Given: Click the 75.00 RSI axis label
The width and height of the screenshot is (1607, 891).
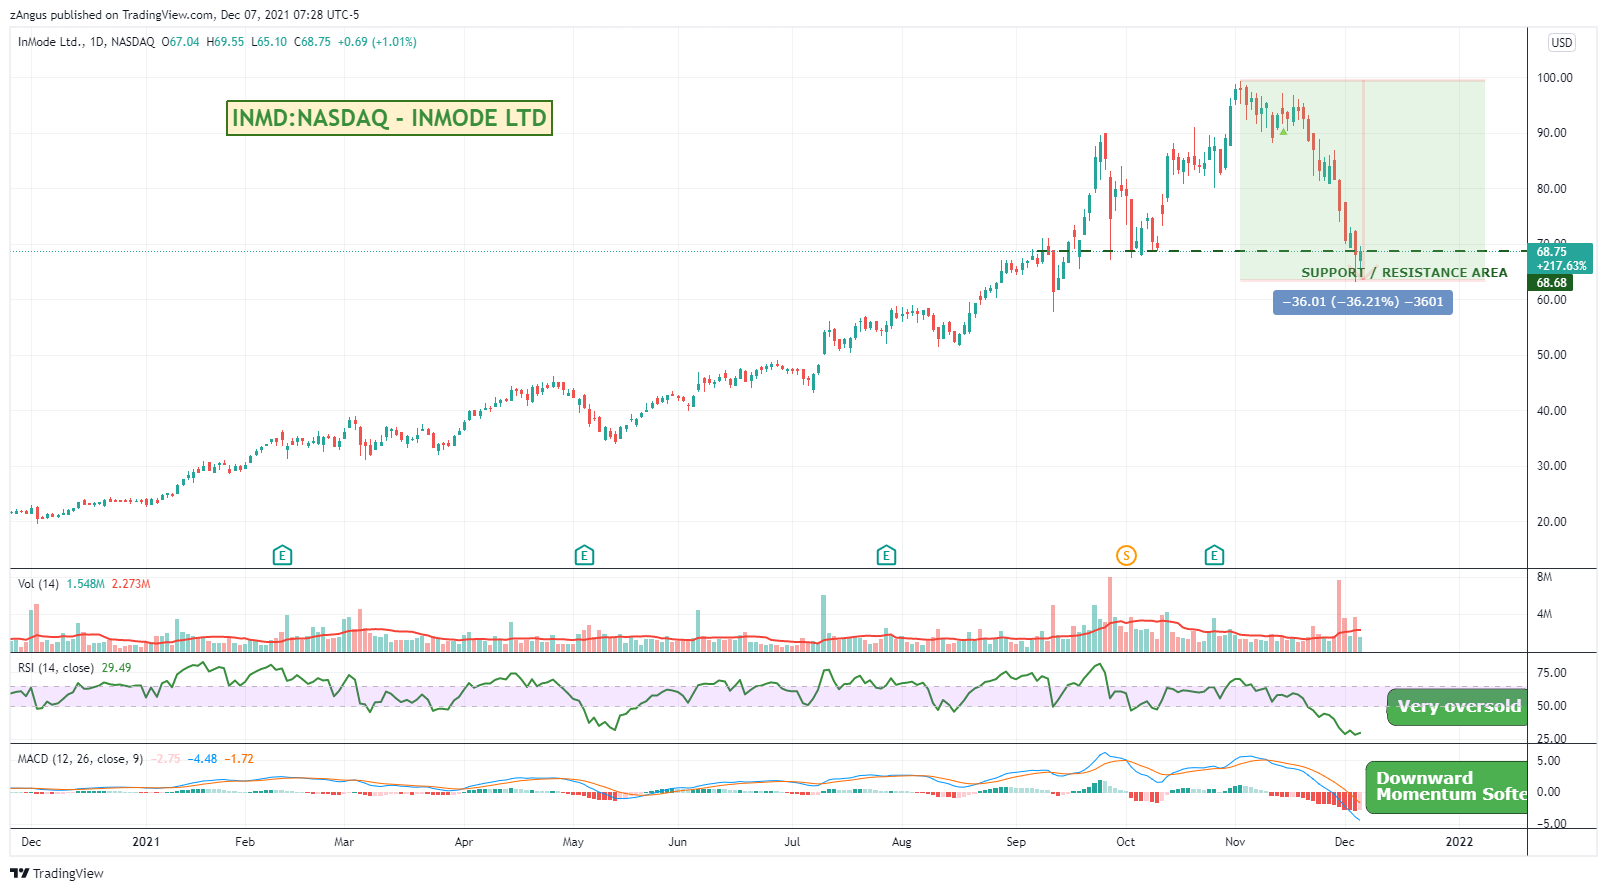Looking at the screenshot, I should point(1552,673).
